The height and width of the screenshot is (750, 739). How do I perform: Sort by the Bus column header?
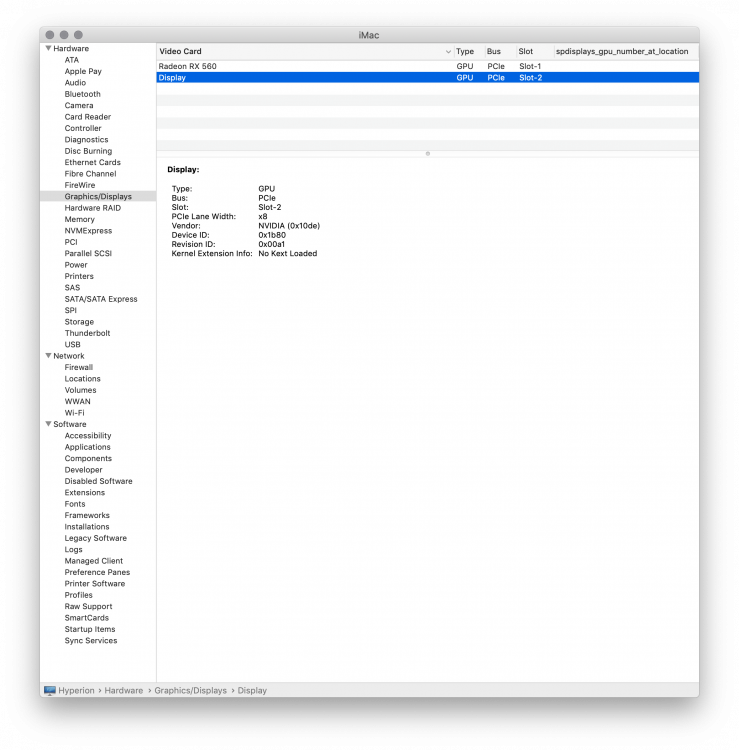click(494, 51)
